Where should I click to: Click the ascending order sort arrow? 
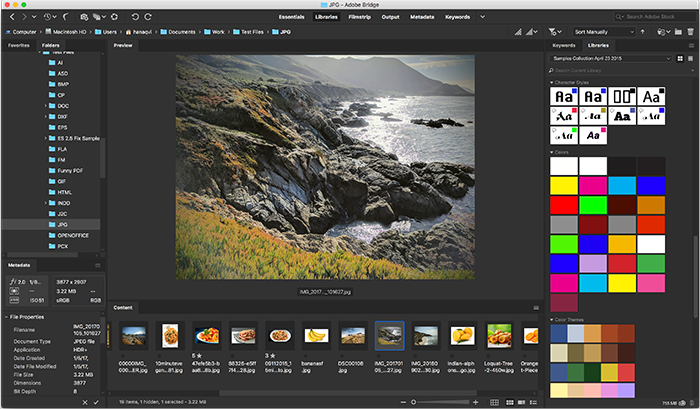641,32
